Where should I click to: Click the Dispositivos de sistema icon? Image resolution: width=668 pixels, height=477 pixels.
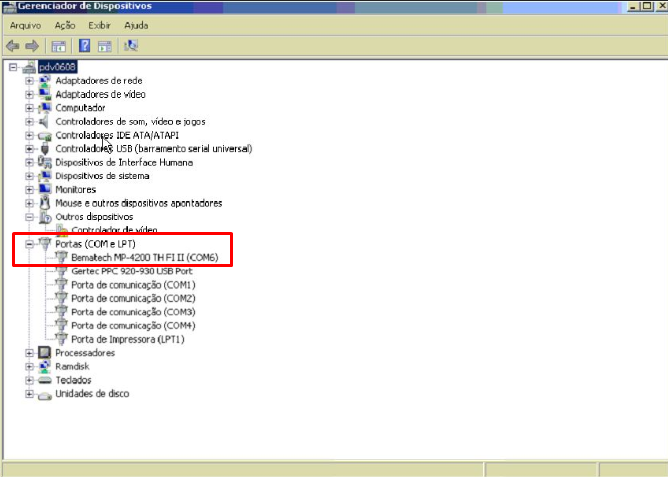(x=45, y=176)
